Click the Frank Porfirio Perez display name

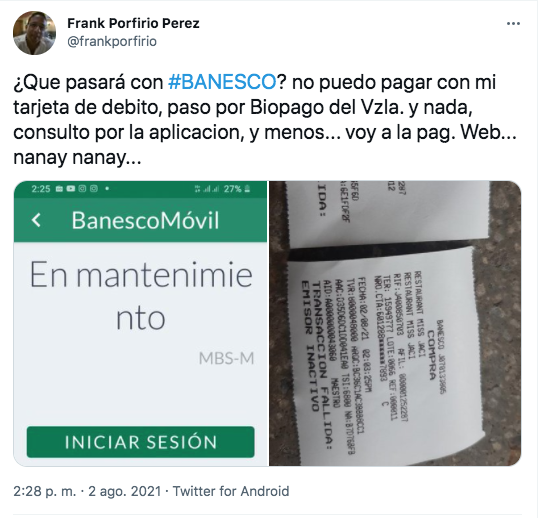[x=133, y=23]
